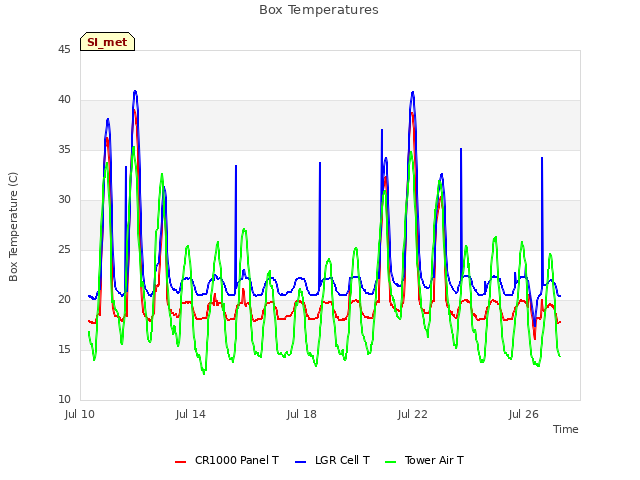The height and width of the screenshot is (480, 640).
Task: Click the 35 y-axis tick label
Action: [x=64, y=149]
